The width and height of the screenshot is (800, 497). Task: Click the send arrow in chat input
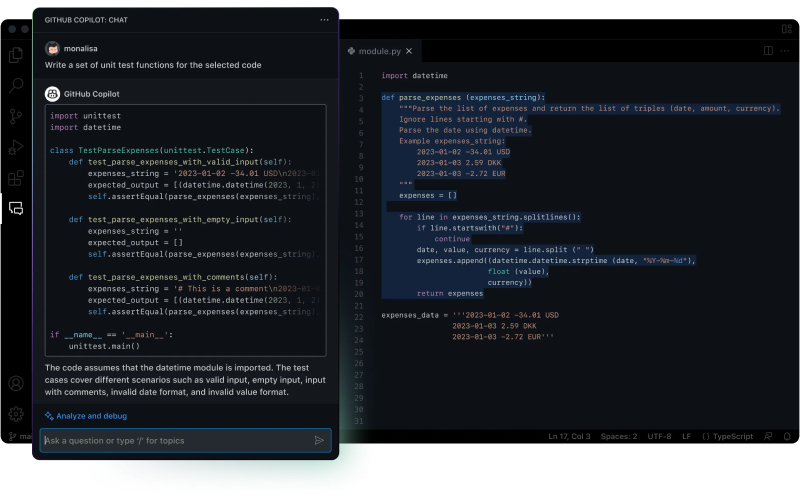(319, 440)
